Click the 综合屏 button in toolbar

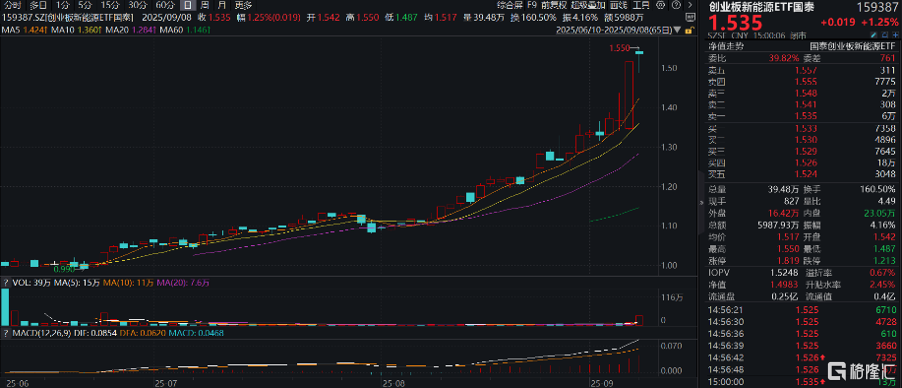[x=509, y=5]
